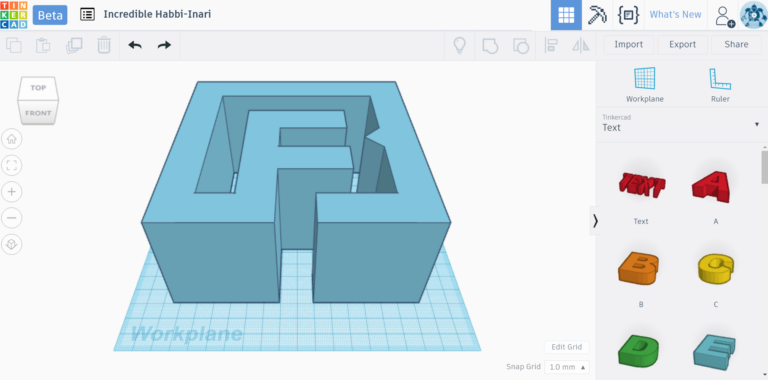Screen dimensions: 768x380
Task: Click the Share button
Action: (x=736, y=45)
